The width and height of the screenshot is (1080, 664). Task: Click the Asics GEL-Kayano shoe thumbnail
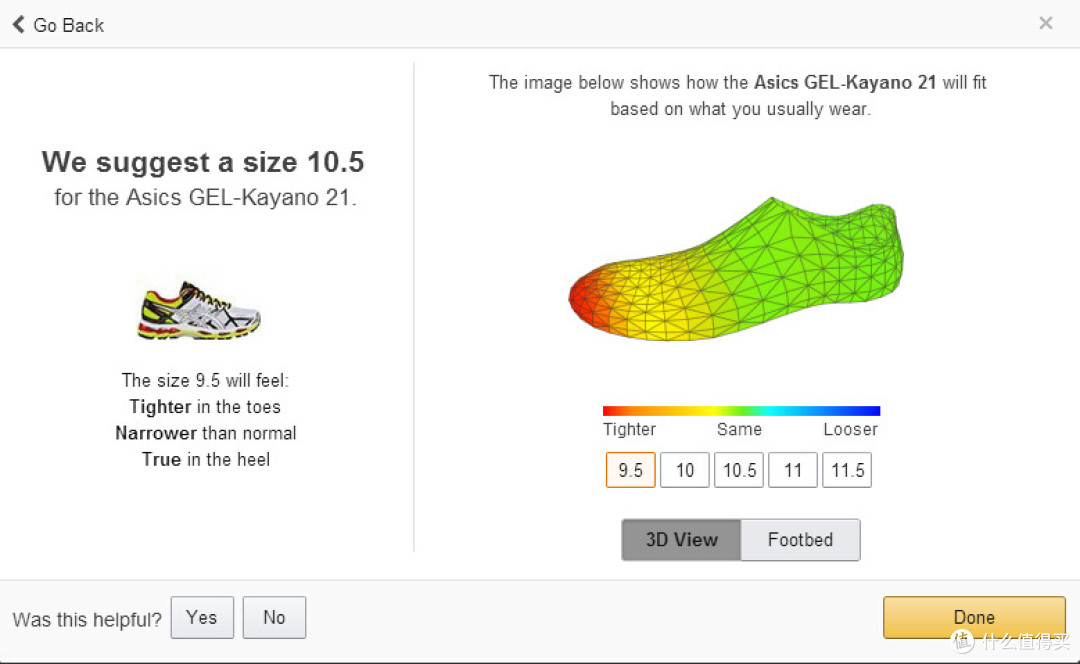(199, 310)
